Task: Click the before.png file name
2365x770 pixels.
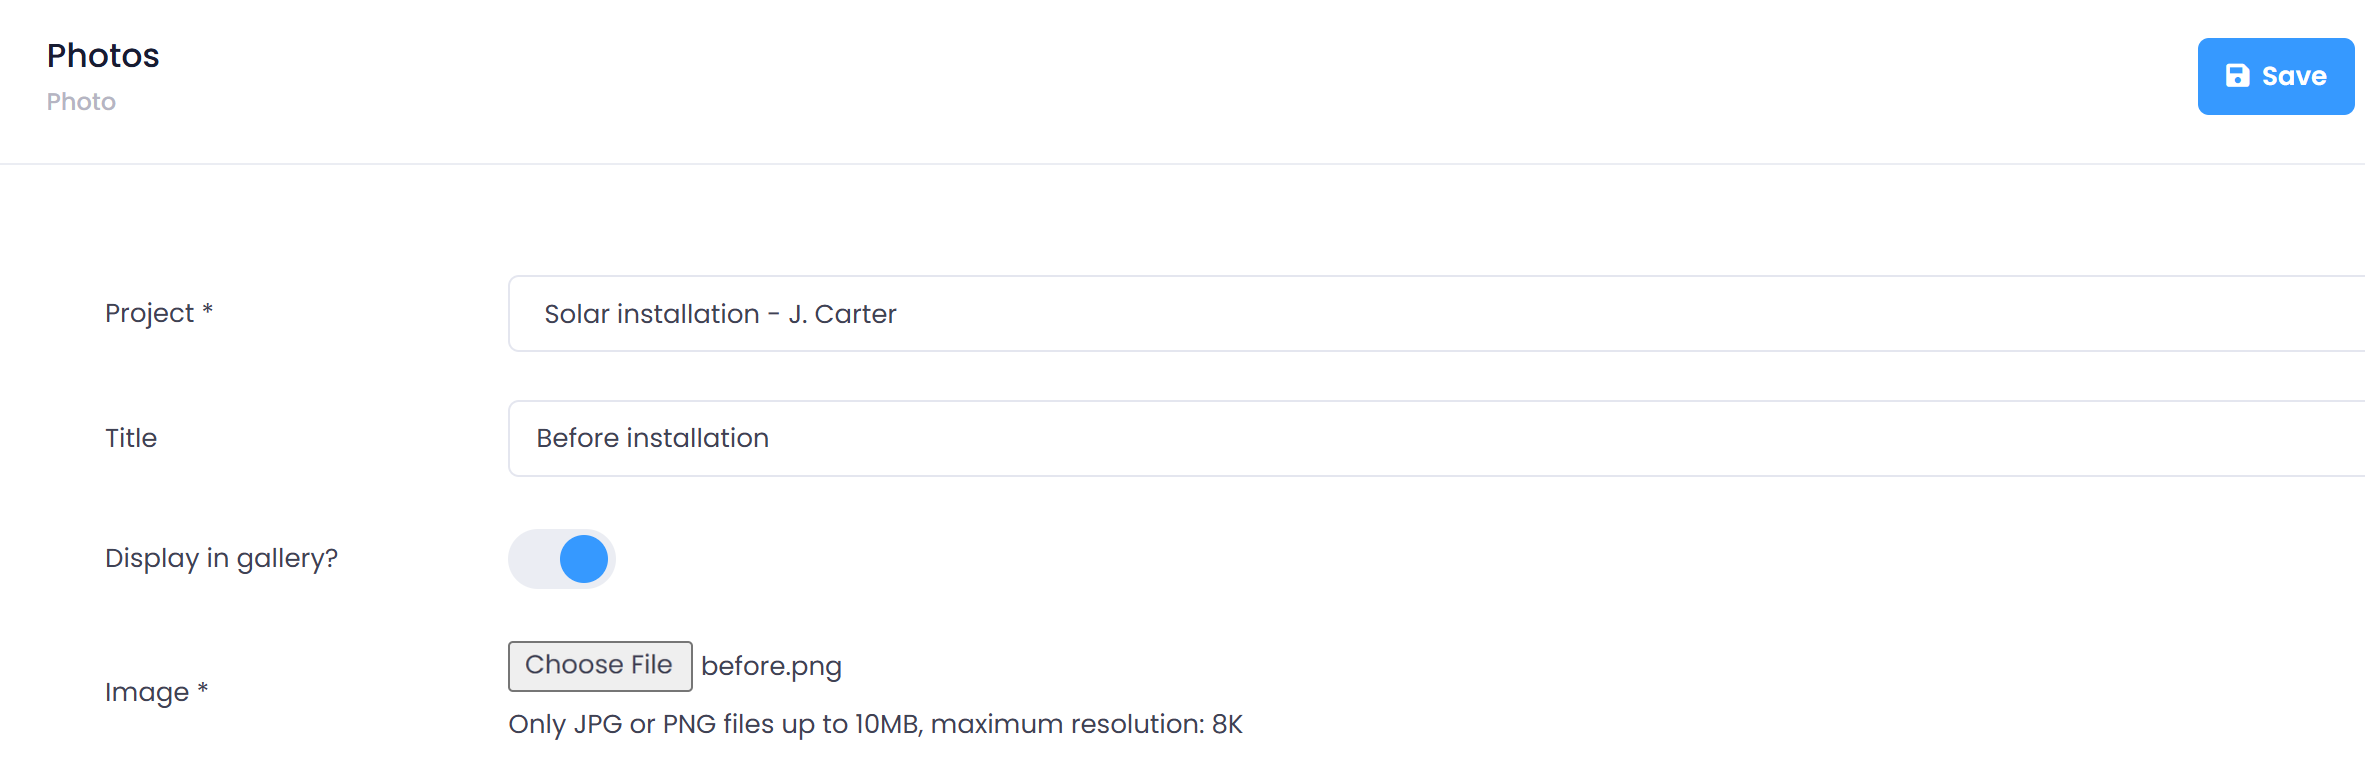Action: pyautogui.click(x=771, y=666)
